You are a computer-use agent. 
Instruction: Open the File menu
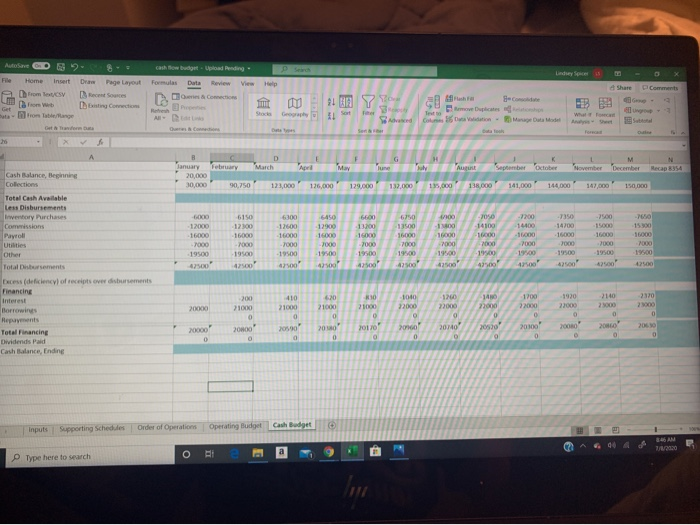[x=6, y=80]
